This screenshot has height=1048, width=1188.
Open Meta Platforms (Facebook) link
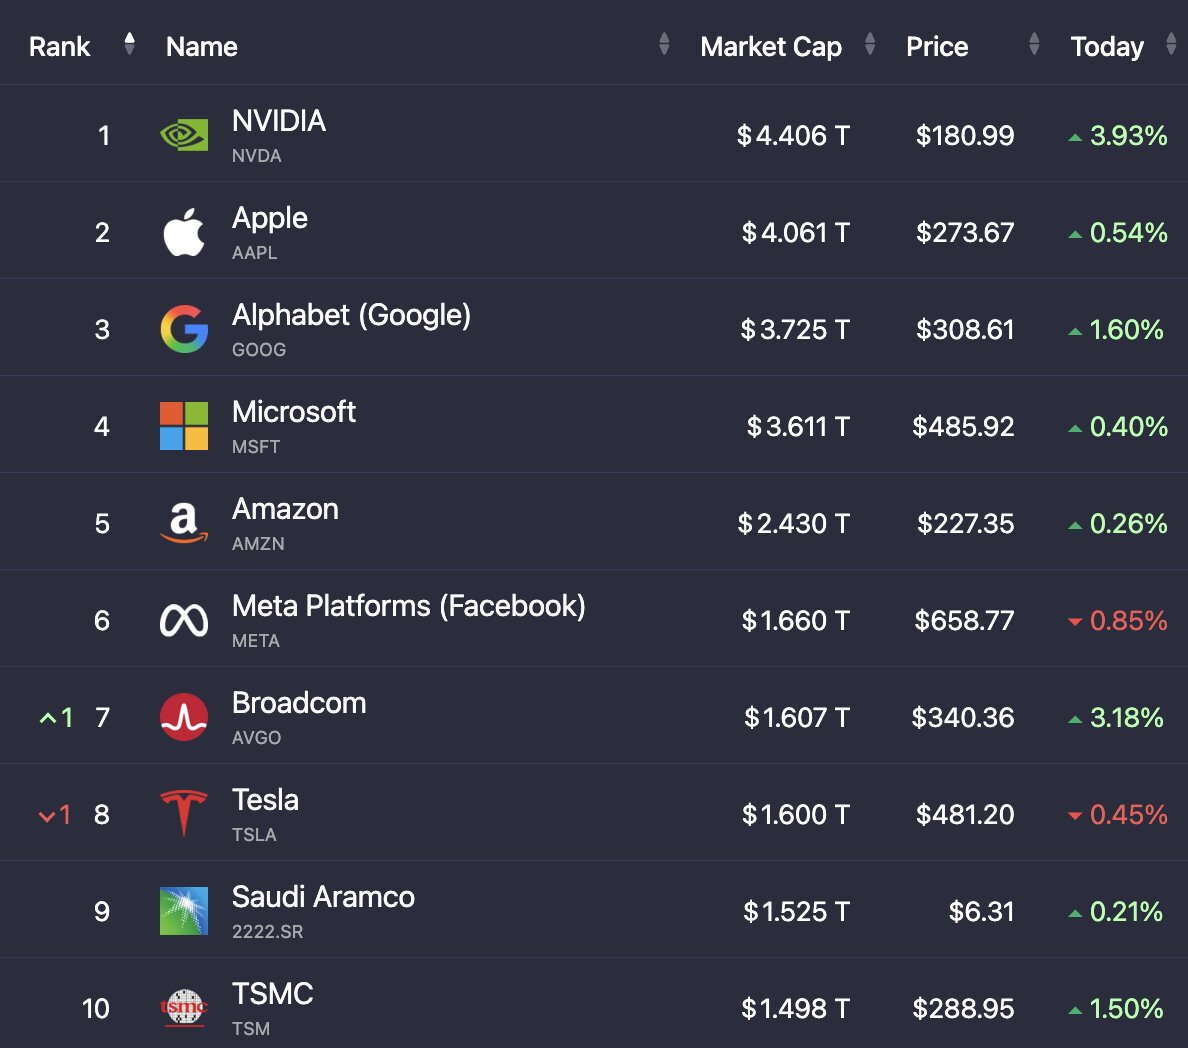coord(408,606)
